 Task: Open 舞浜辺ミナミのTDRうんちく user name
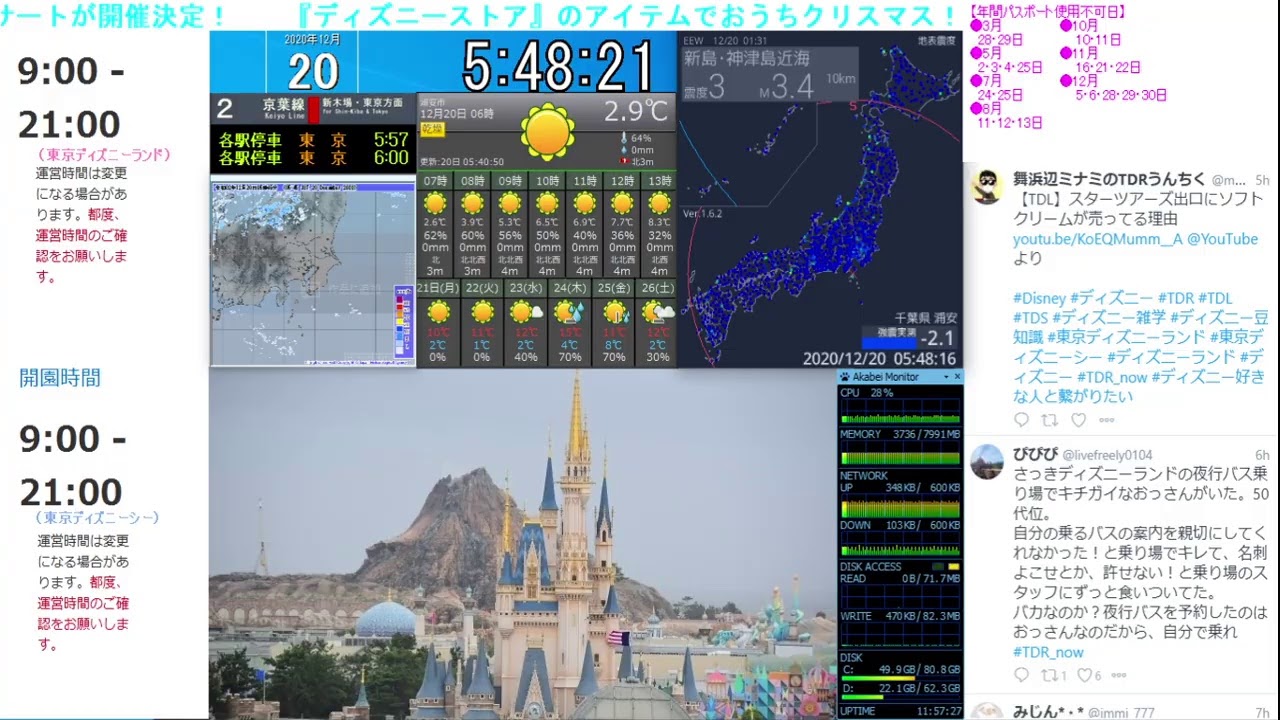1109,179
